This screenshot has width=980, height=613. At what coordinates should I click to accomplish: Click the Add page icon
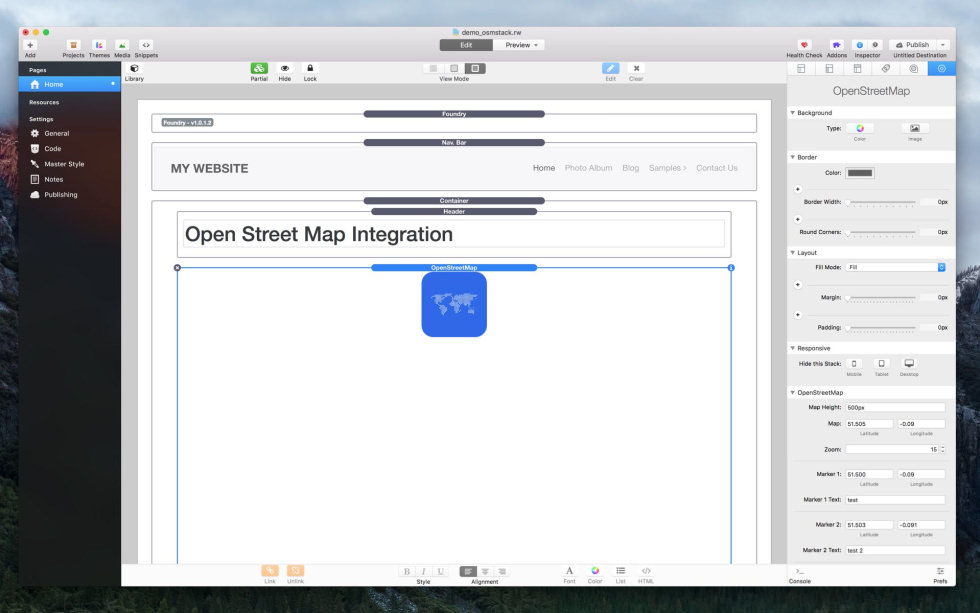(30, 45)
